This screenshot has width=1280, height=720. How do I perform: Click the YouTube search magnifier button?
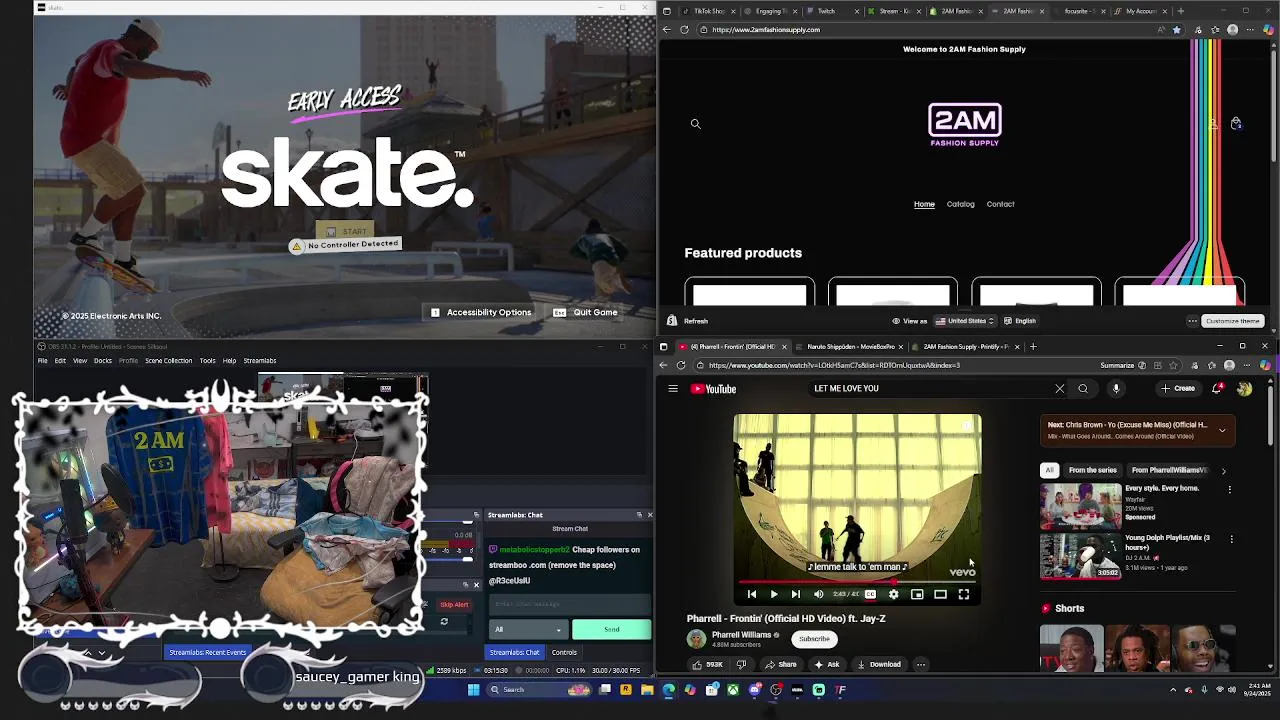[1083, 389]
